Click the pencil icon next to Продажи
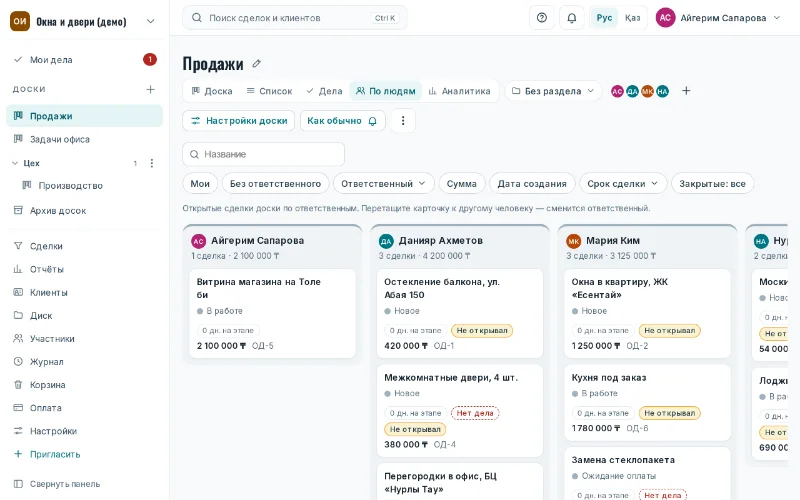The width and height of the screenshot is (800, 500). click(257, 64)
